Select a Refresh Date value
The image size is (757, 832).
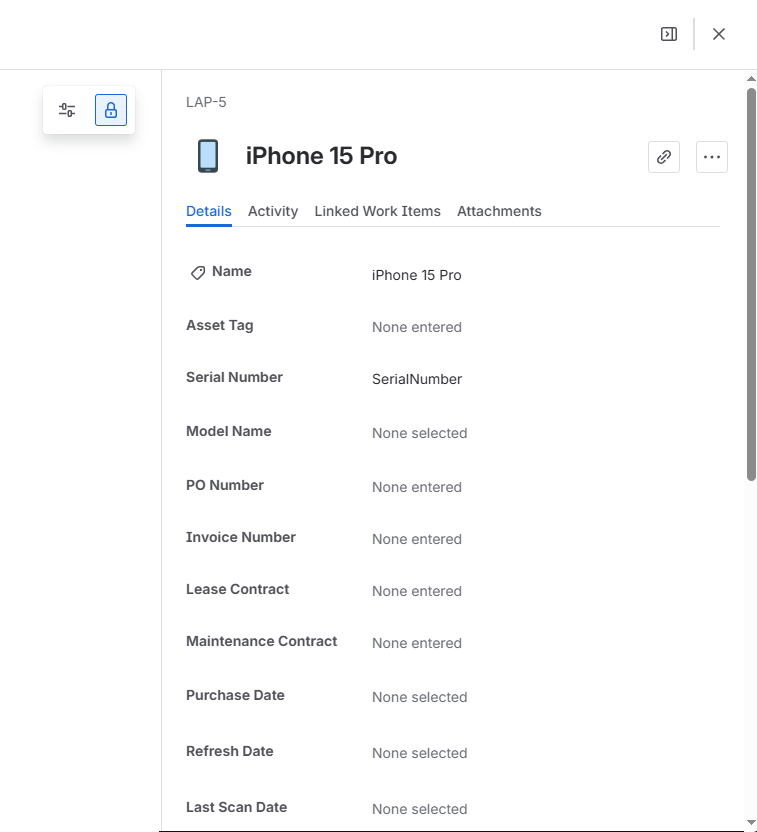coord(419,753)
